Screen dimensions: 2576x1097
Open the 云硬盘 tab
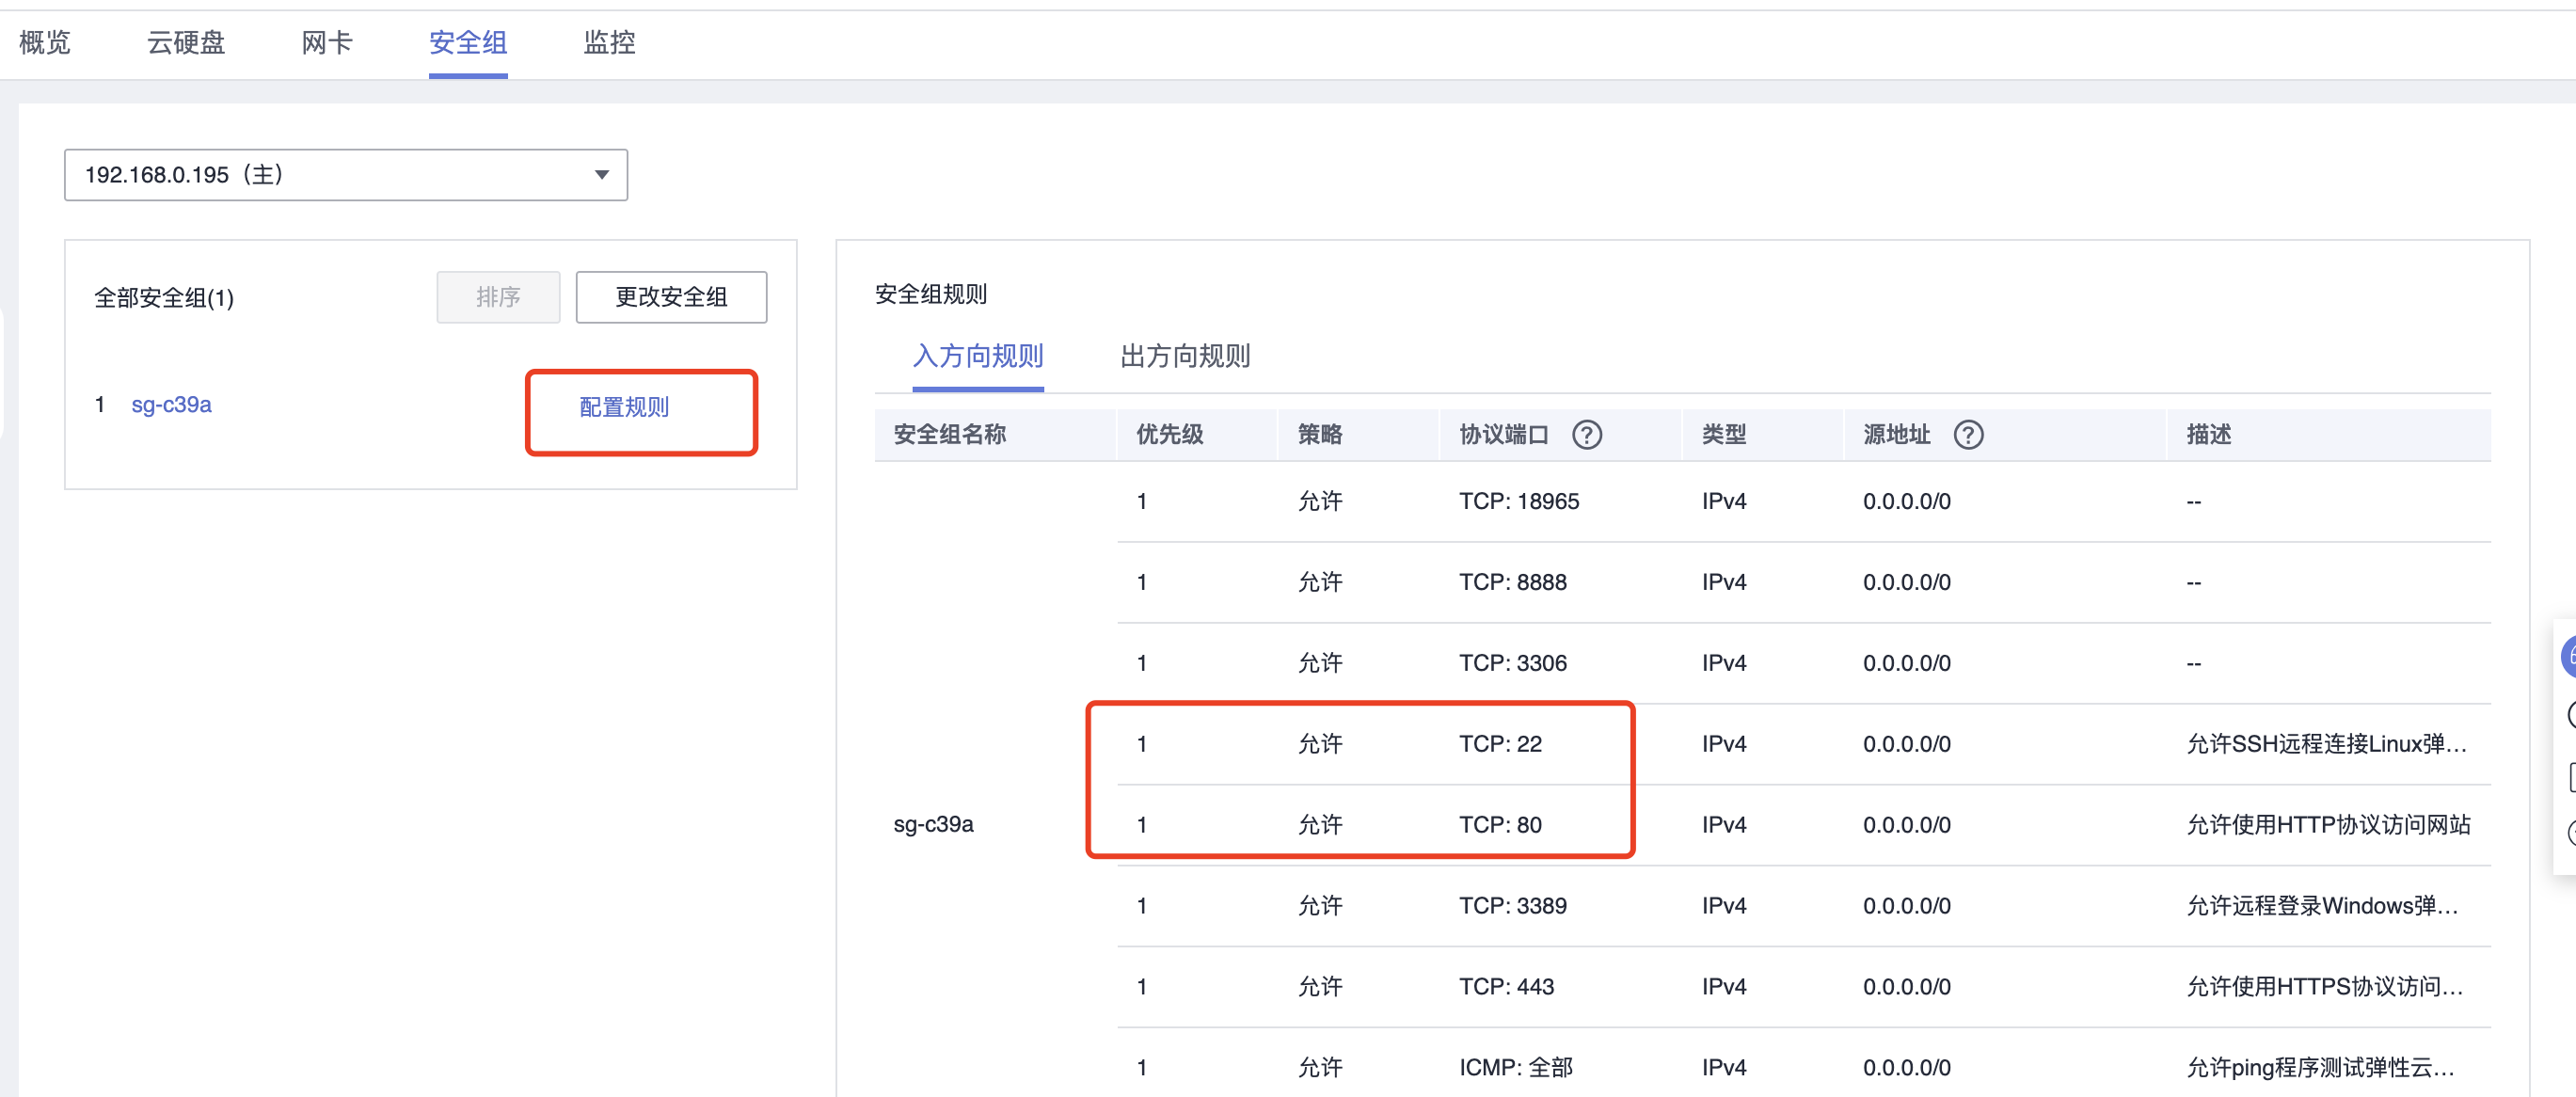186,42
